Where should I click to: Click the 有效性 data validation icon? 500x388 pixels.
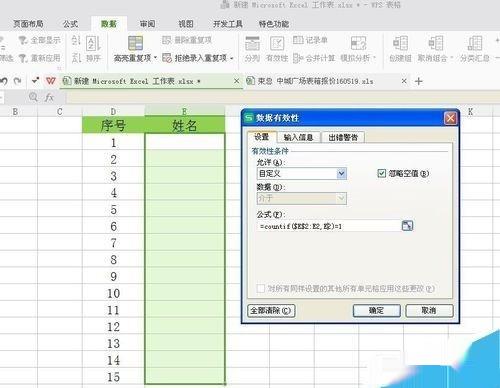click(277, 44)
